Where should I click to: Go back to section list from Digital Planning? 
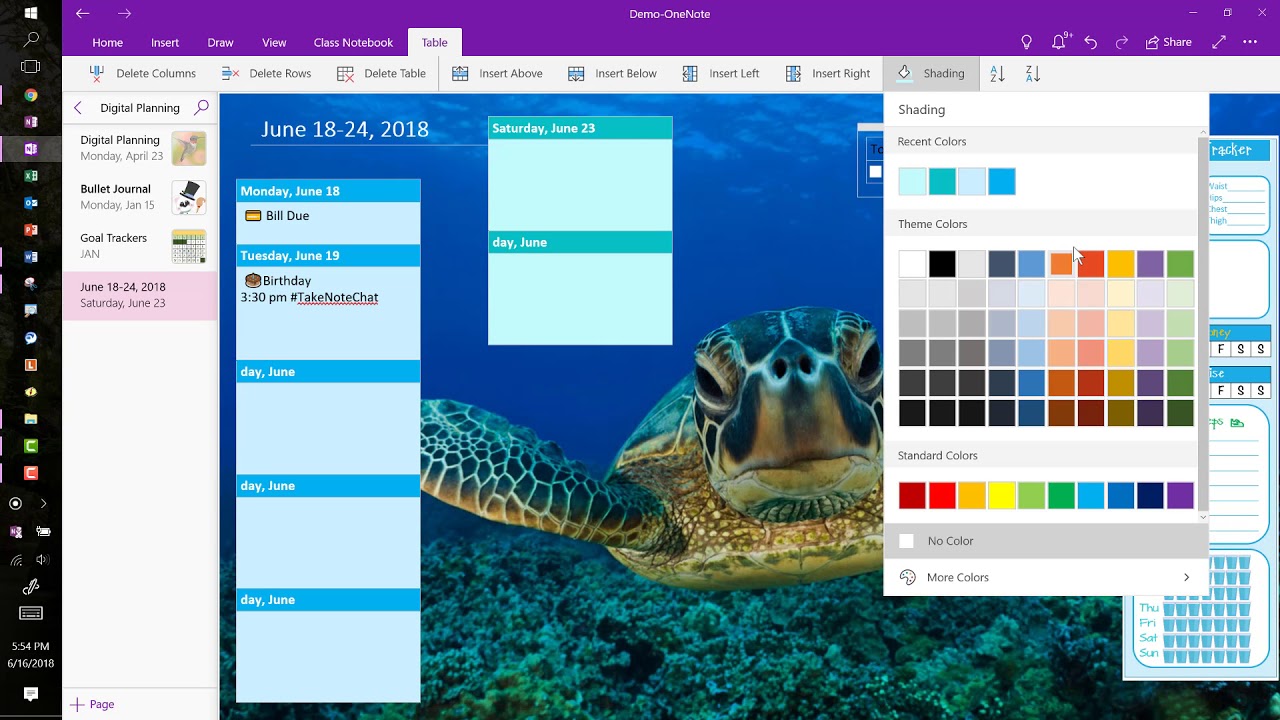point(78,107)
